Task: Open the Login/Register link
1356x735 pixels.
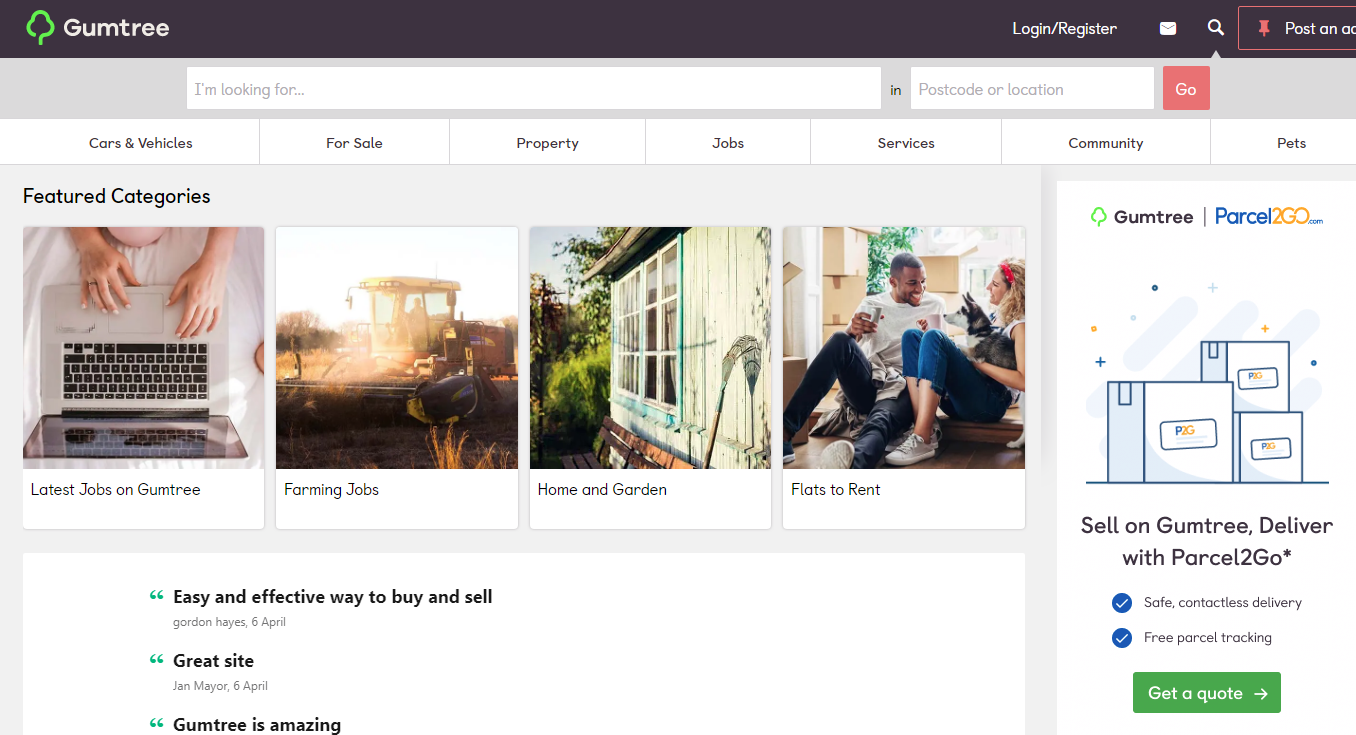Action: pyautogui.click(x=1064, y=29)
